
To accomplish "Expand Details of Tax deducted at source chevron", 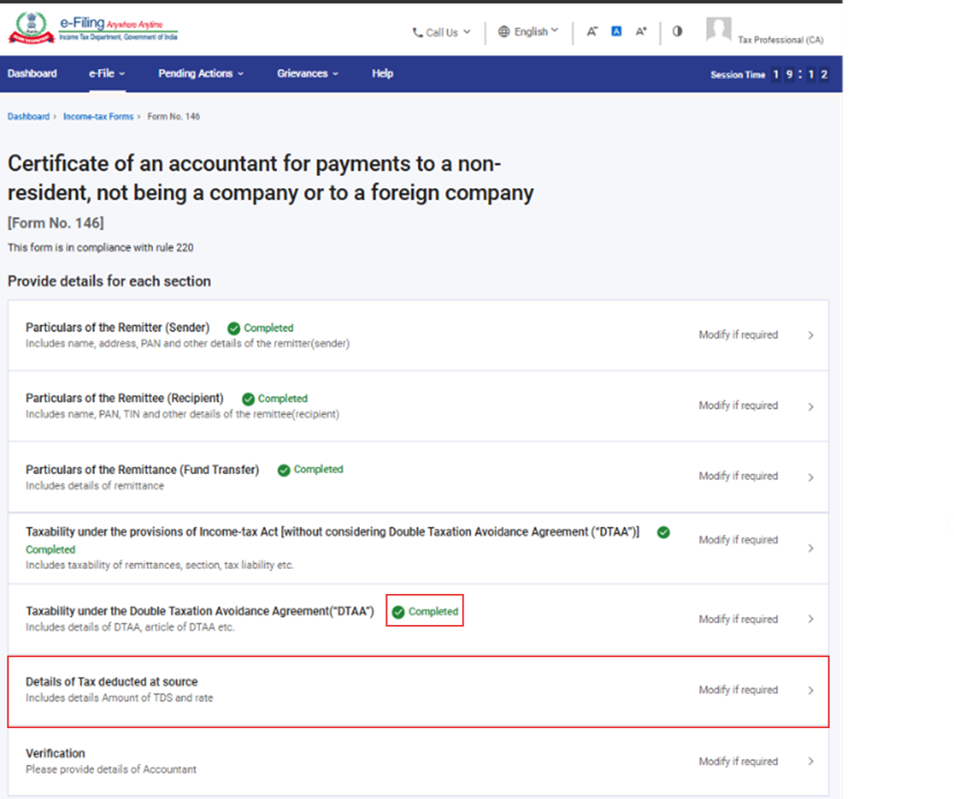I will point(810,691).
